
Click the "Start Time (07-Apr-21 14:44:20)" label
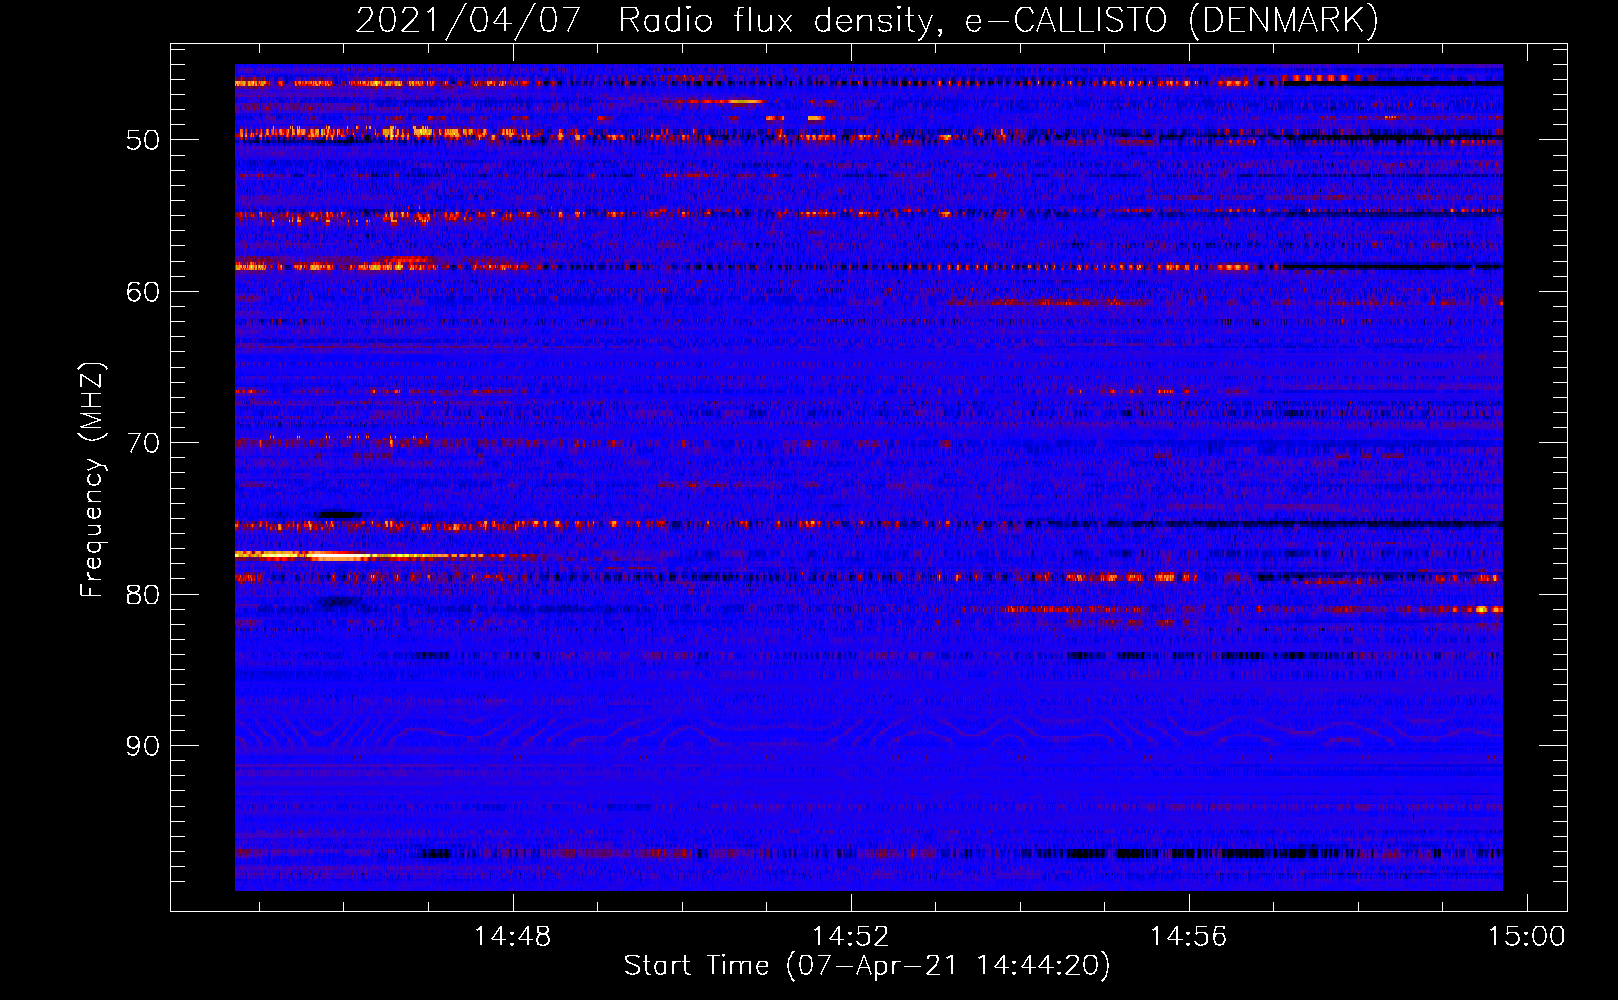pyautogui.click(x=867, y=966)
